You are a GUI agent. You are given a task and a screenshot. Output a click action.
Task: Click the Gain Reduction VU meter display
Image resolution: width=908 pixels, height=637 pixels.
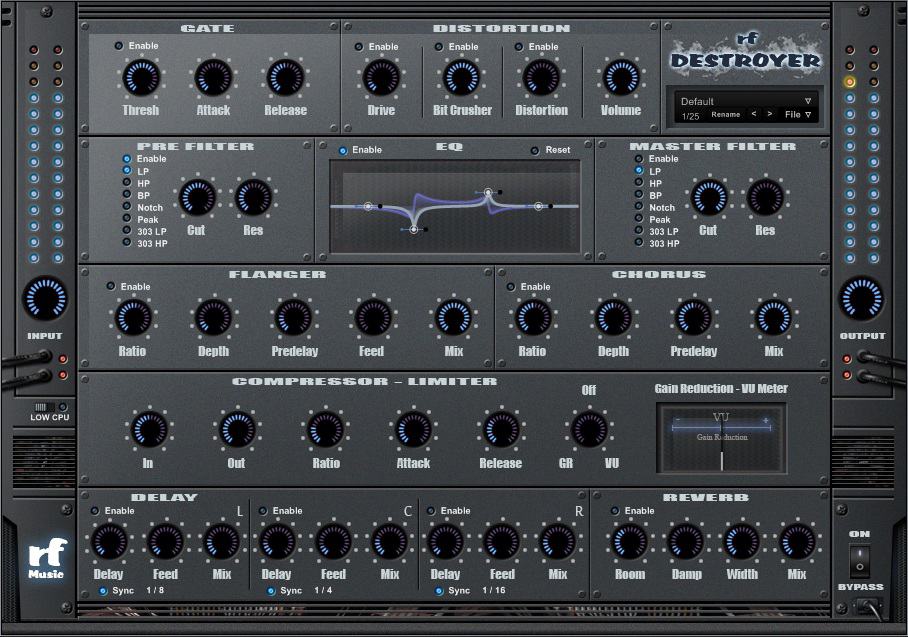722,436
